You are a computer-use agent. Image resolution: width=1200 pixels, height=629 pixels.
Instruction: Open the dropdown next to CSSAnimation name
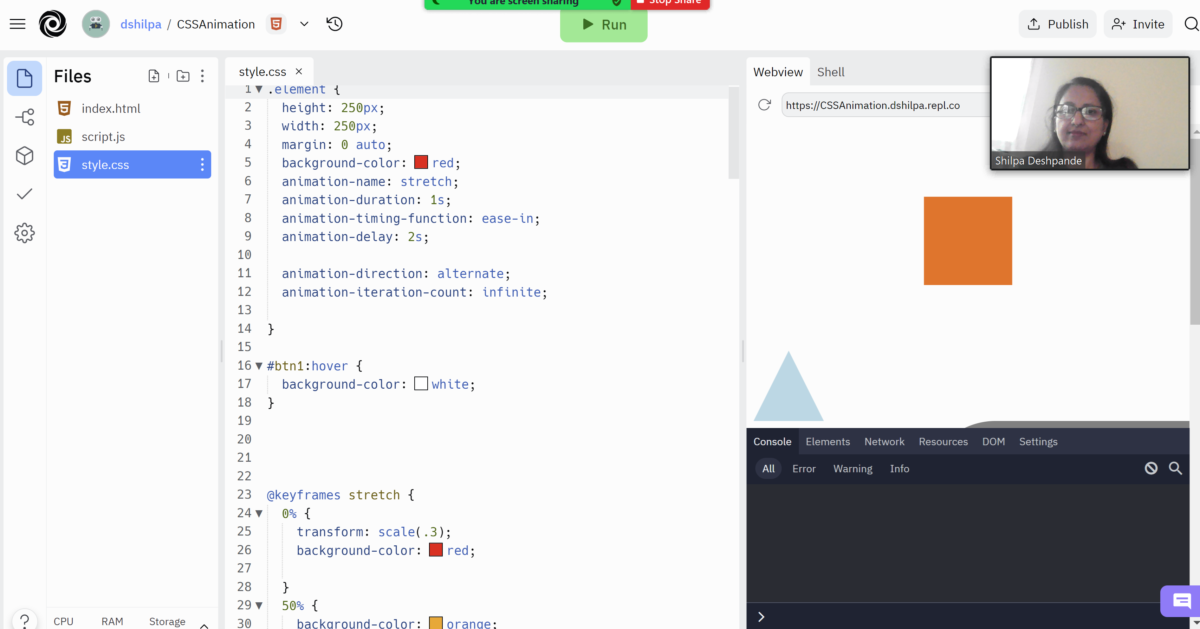[302, 23]
